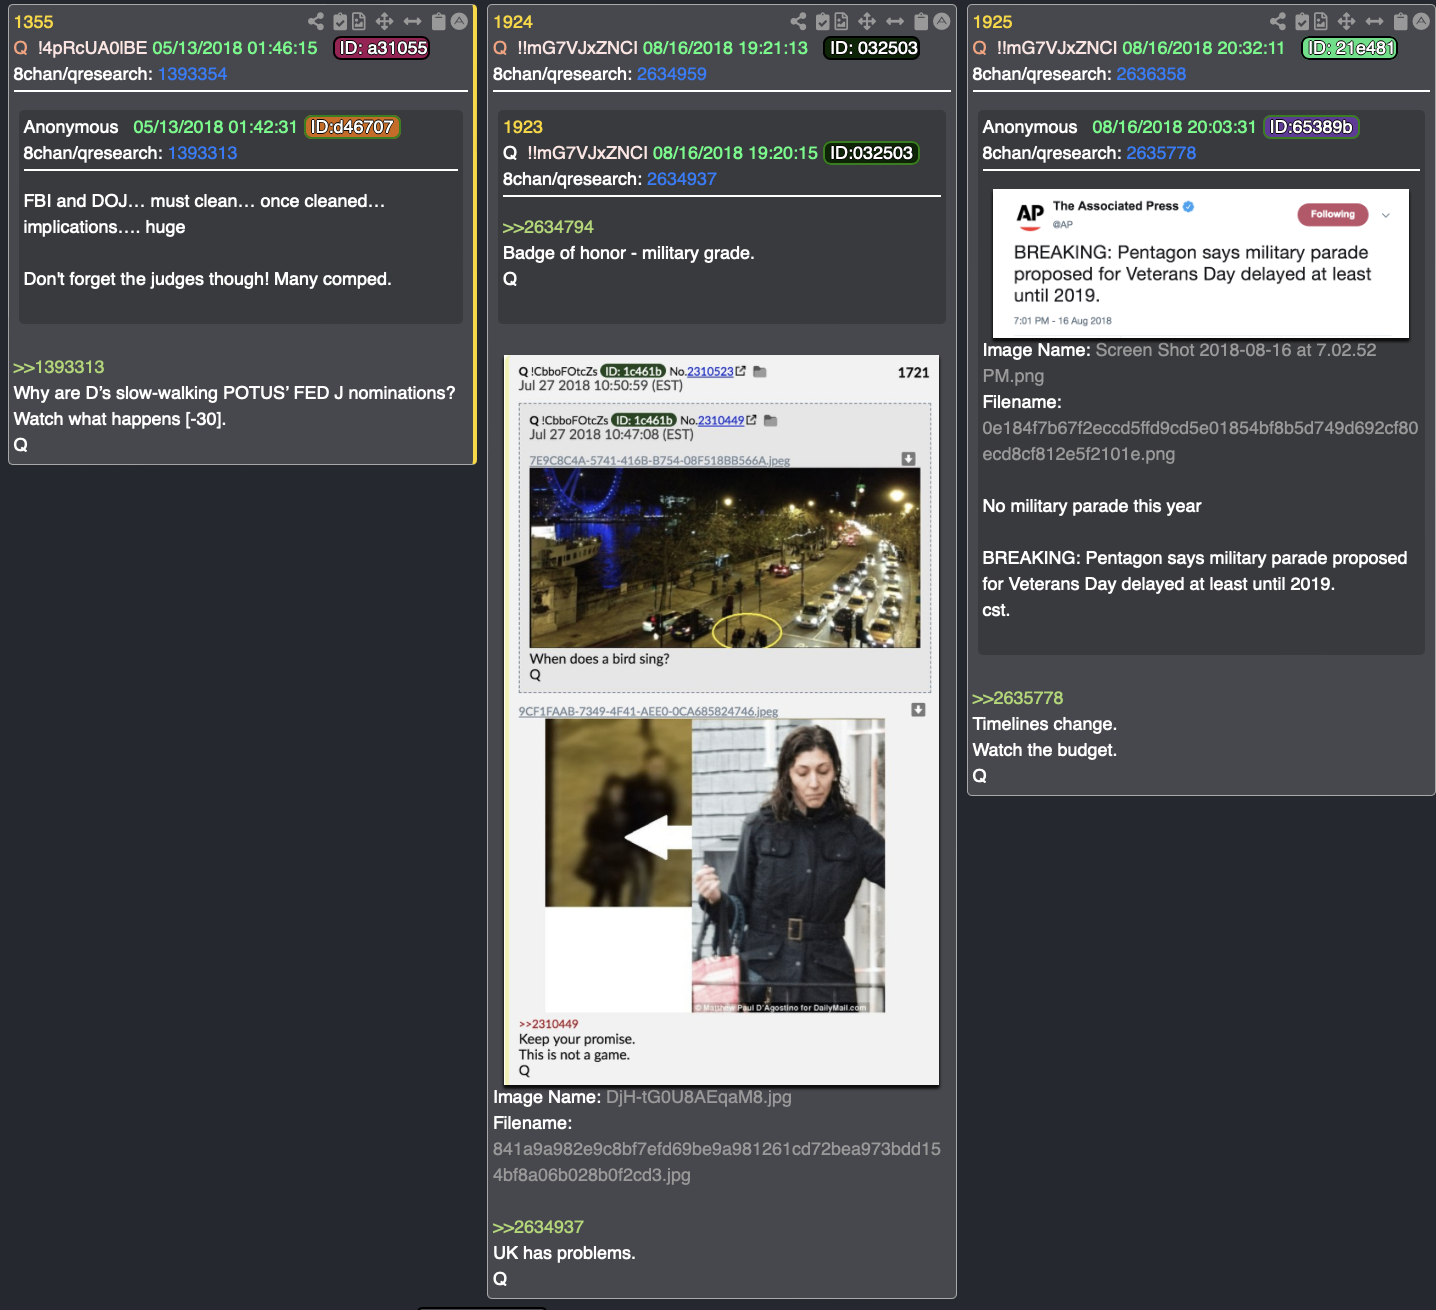The image size is (1436, 1310).
Task: Click image name DjH-tG0U8AEqaM8.jpg
Action: point(699,1097)
